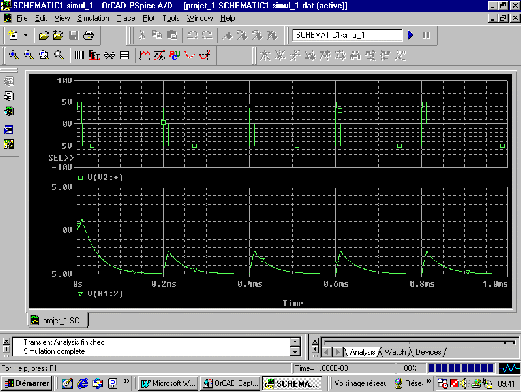Run the simulation with blue play button
The height and width of the screenshot is (392, 521).
411,35
